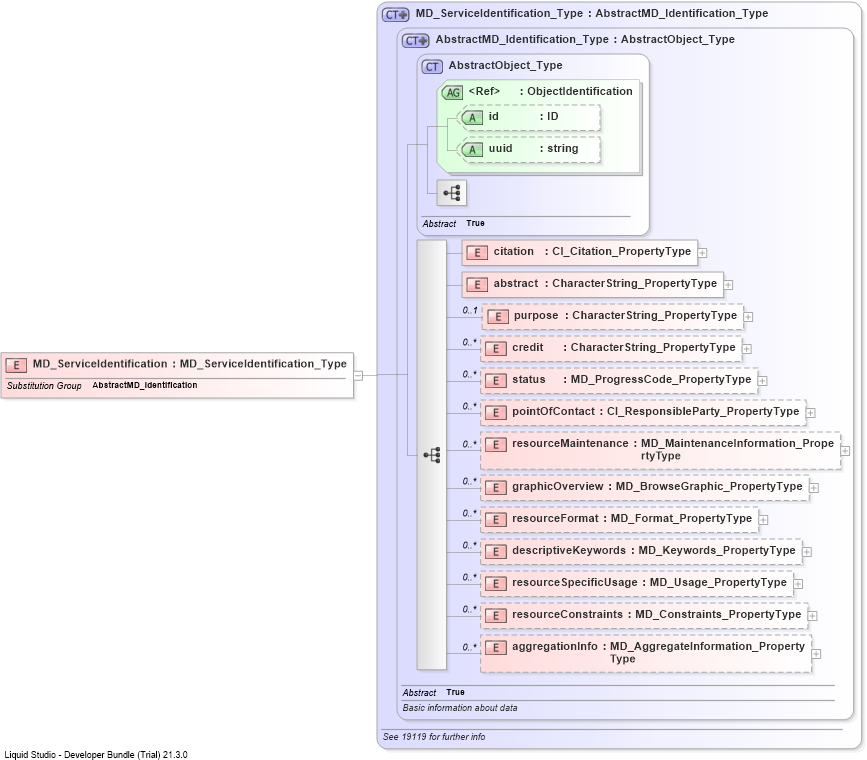
Task: Expand the resourceSpecificUsage element
Action: click(798, 584)
